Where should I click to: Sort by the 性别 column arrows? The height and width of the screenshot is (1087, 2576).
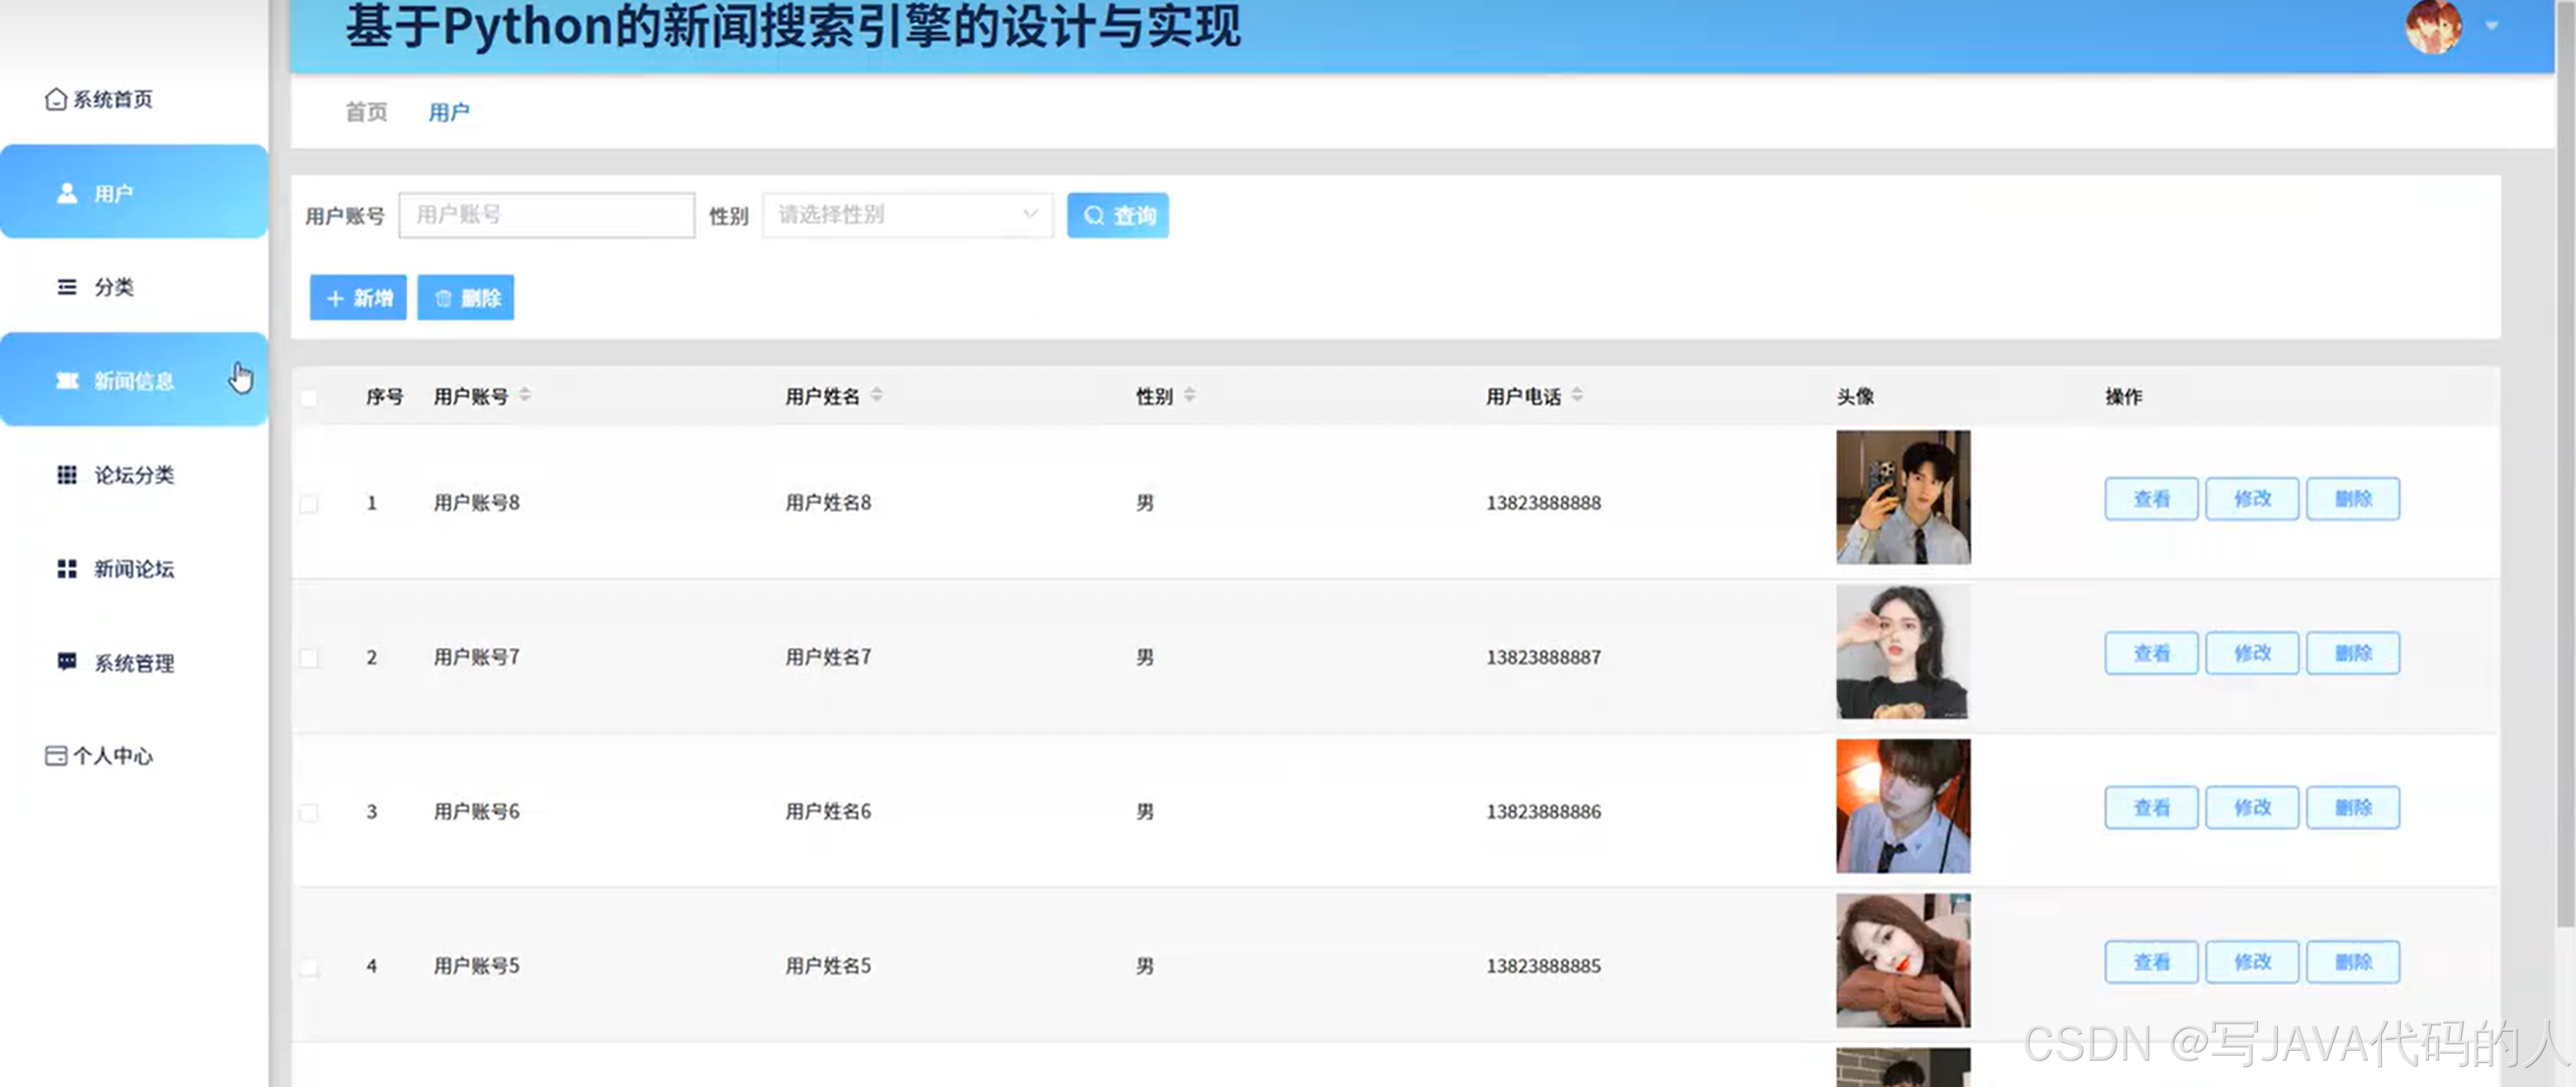click(1190, 396)
